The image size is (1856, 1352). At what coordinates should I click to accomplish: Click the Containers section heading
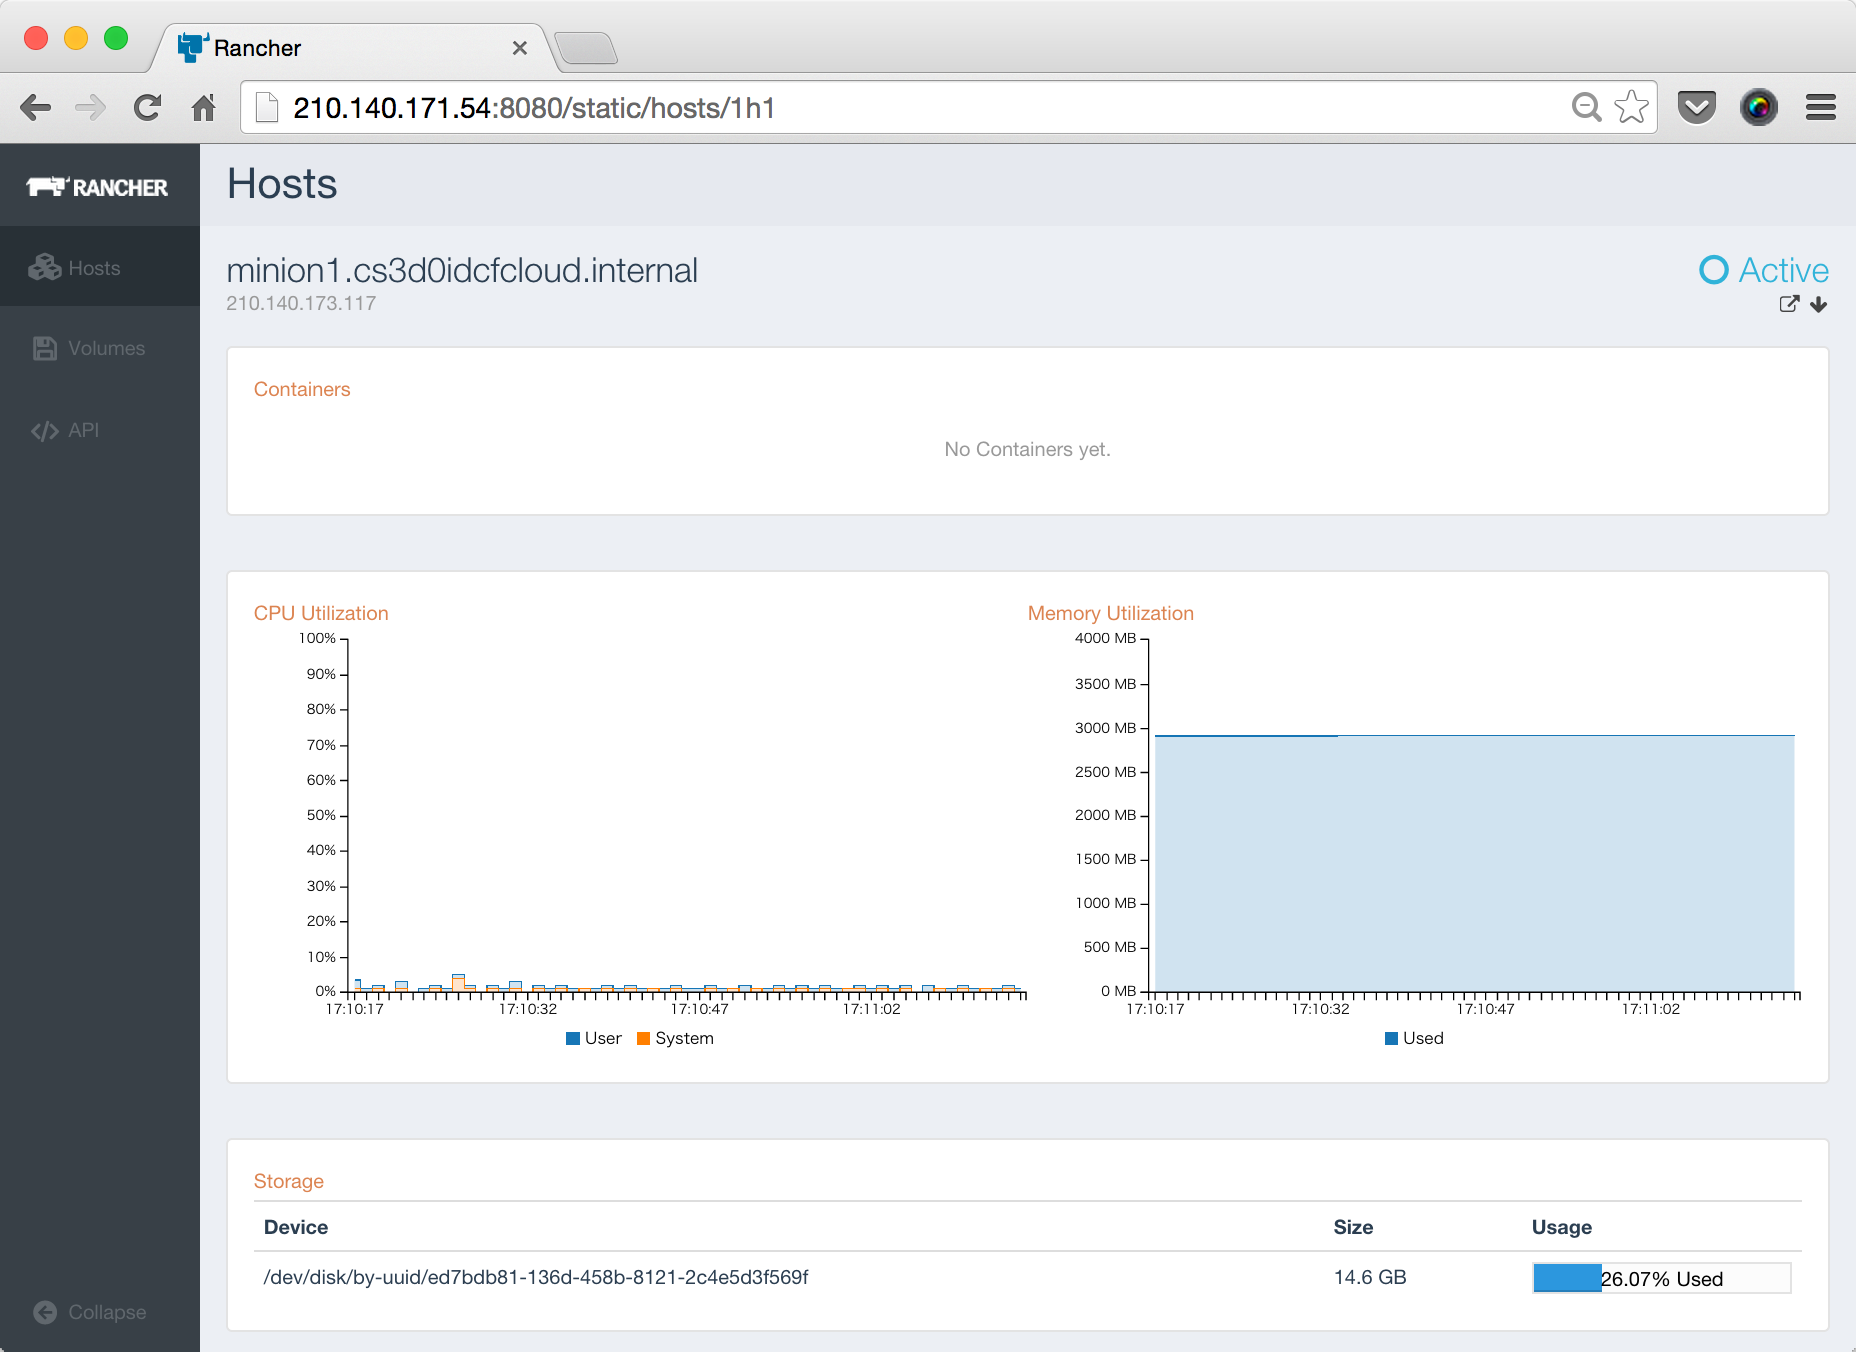(302, 389)
